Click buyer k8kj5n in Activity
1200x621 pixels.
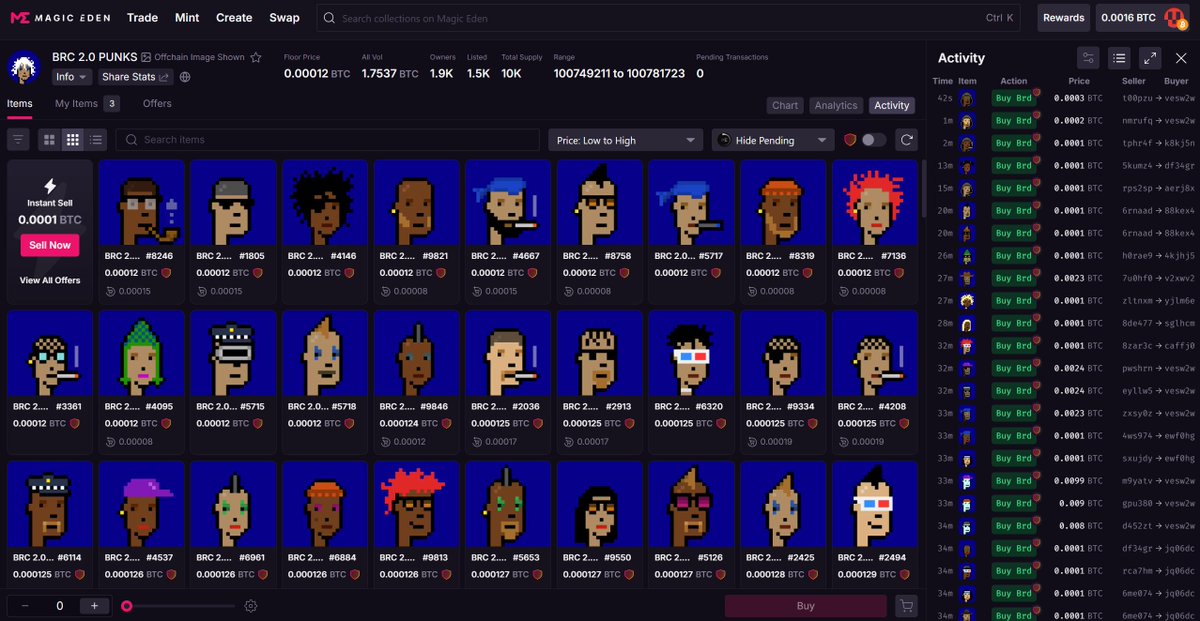[x=1179, y=143]
